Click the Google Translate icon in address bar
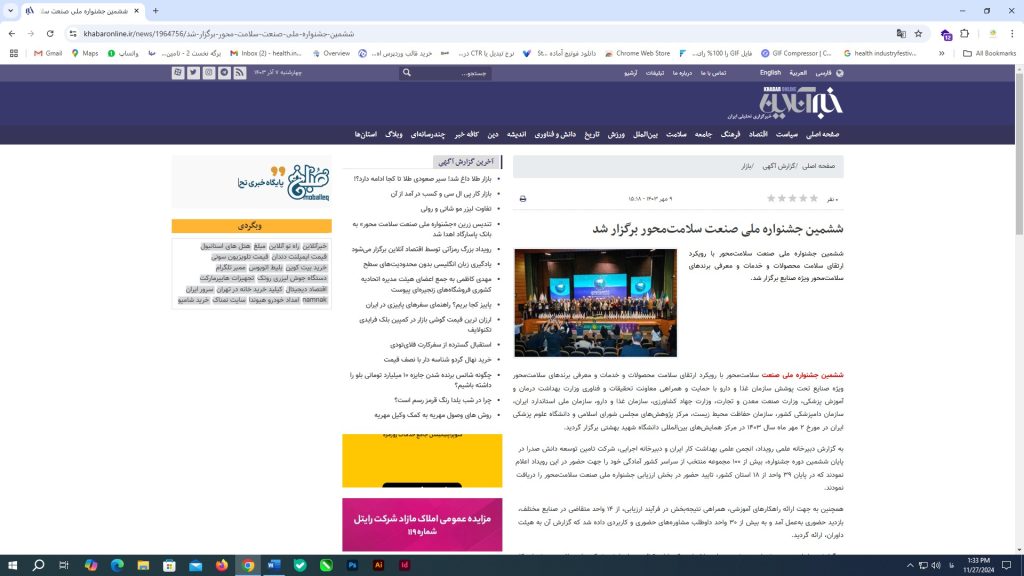The image size is (1024, 576). (901, 33)
